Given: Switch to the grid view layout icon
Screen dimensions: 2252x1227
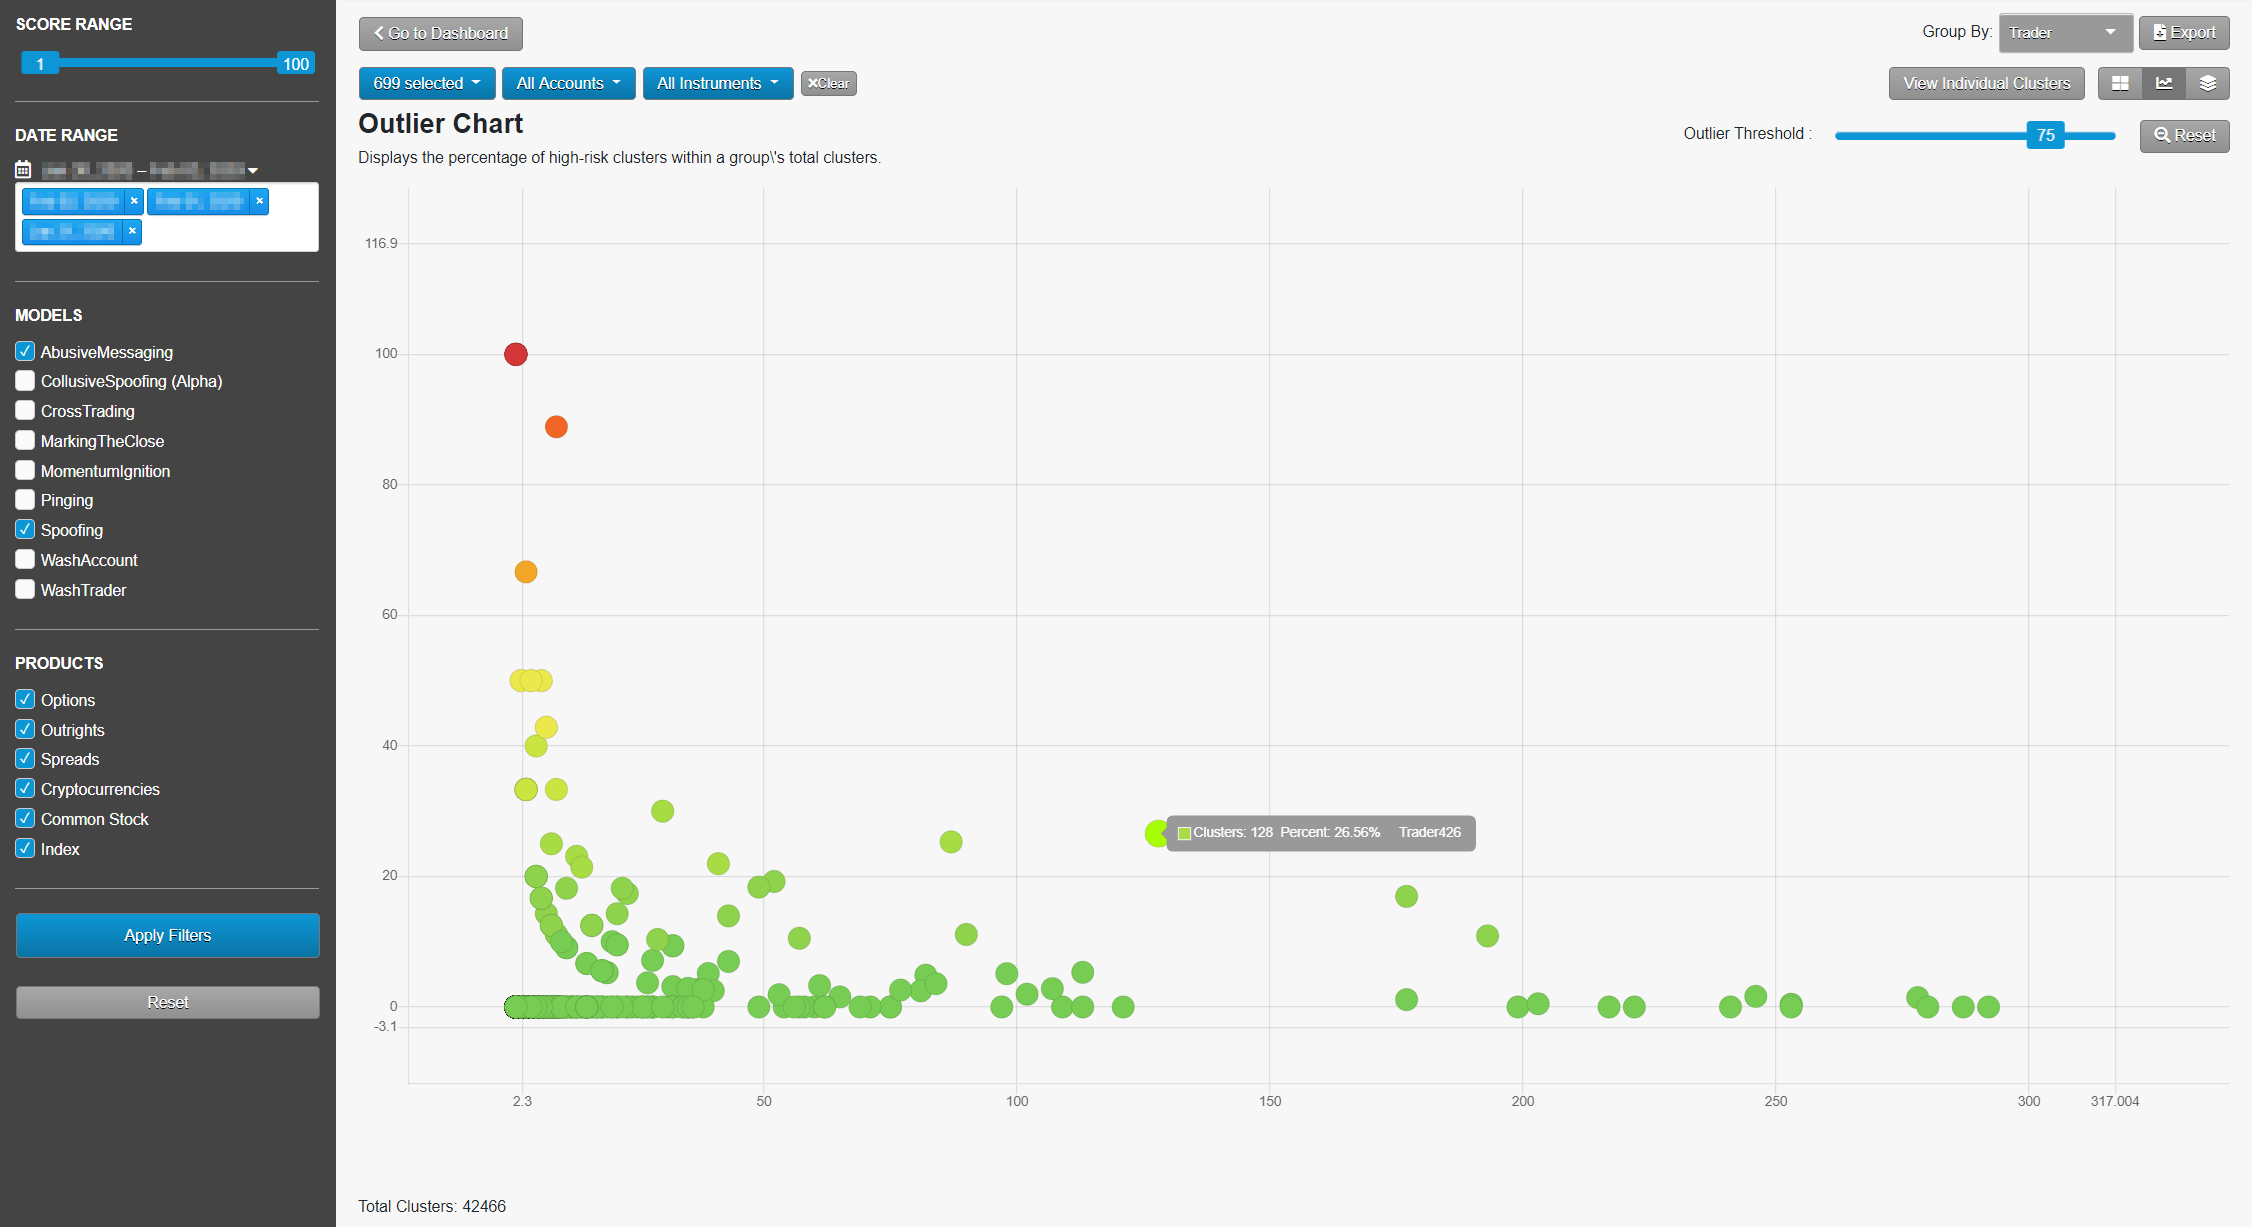Looking at the screenshot, I should tap(2119, 83).
